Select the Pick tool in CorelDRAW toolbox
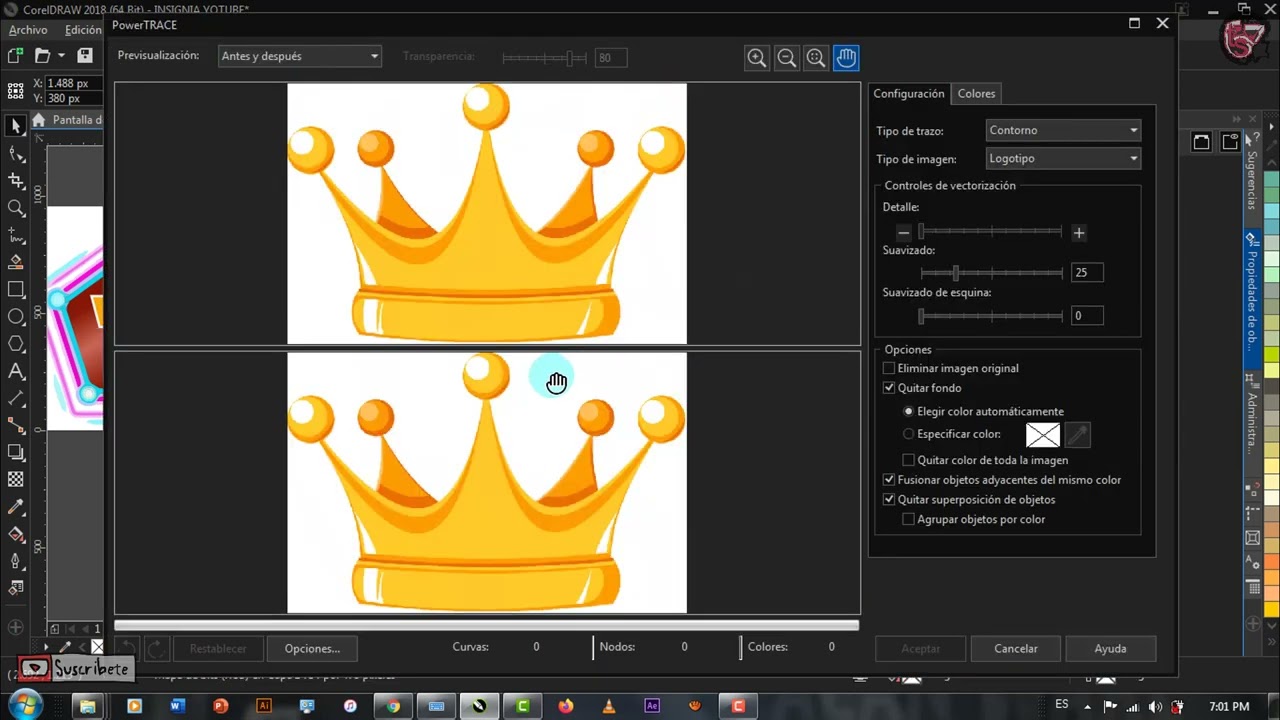1280x720 pixels. pyautogui.click(x=16, y=126)
